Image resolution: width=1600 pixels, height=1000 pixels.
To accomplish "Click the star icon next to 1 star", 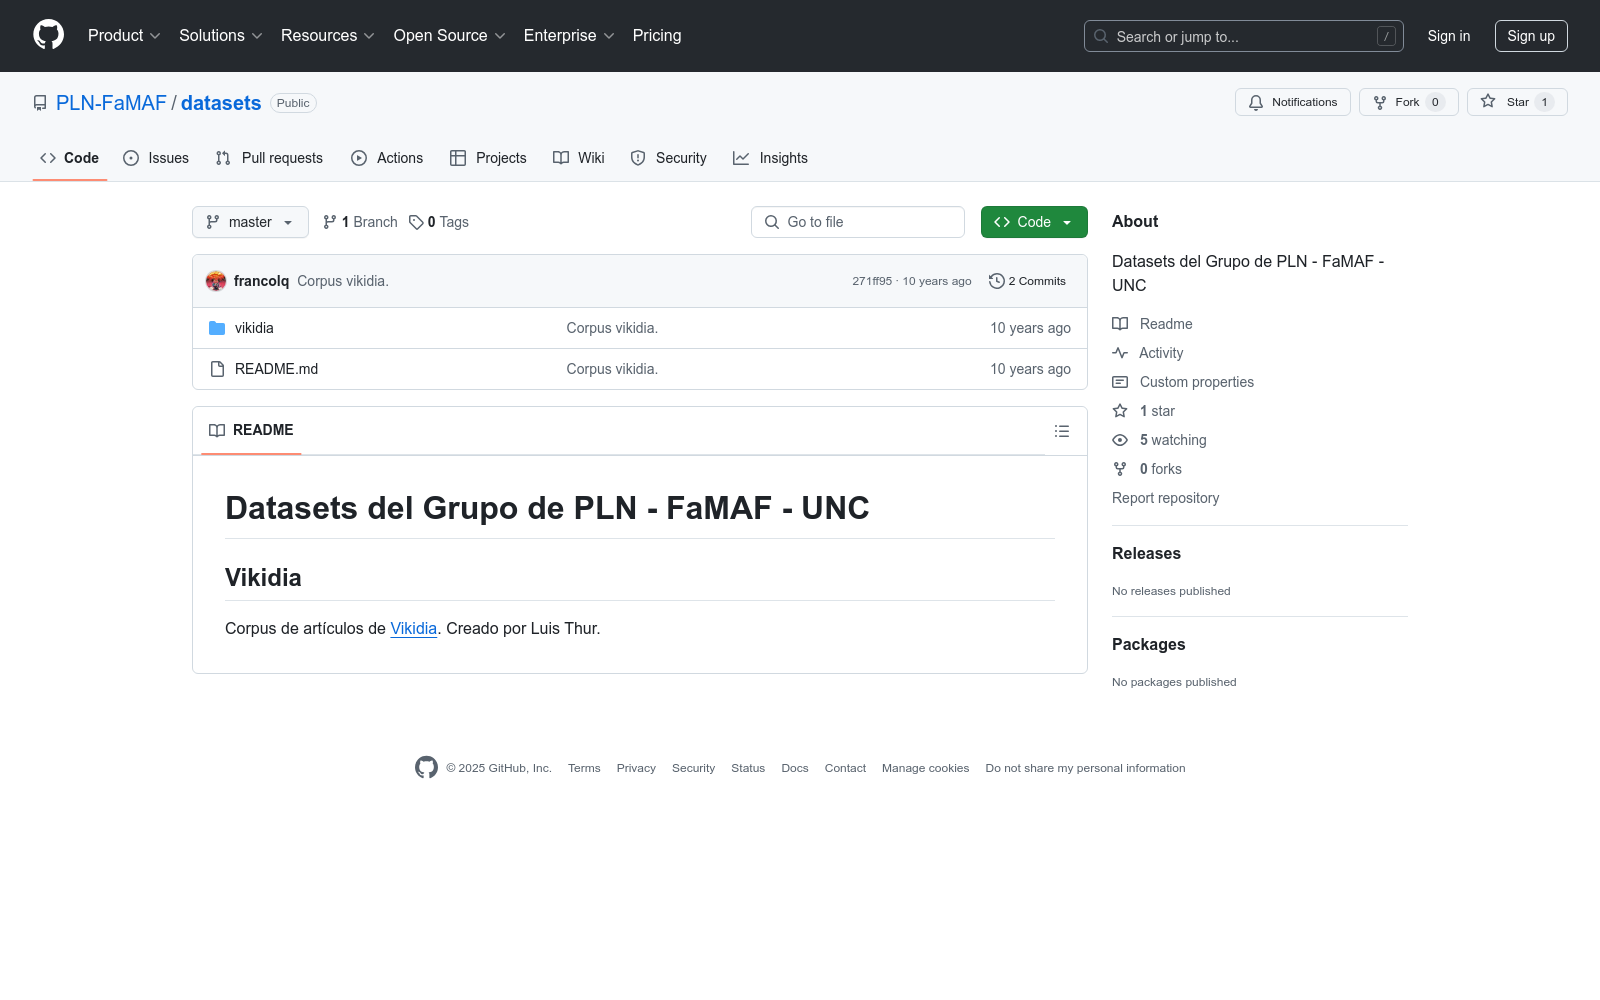I will coord(1120,411).
